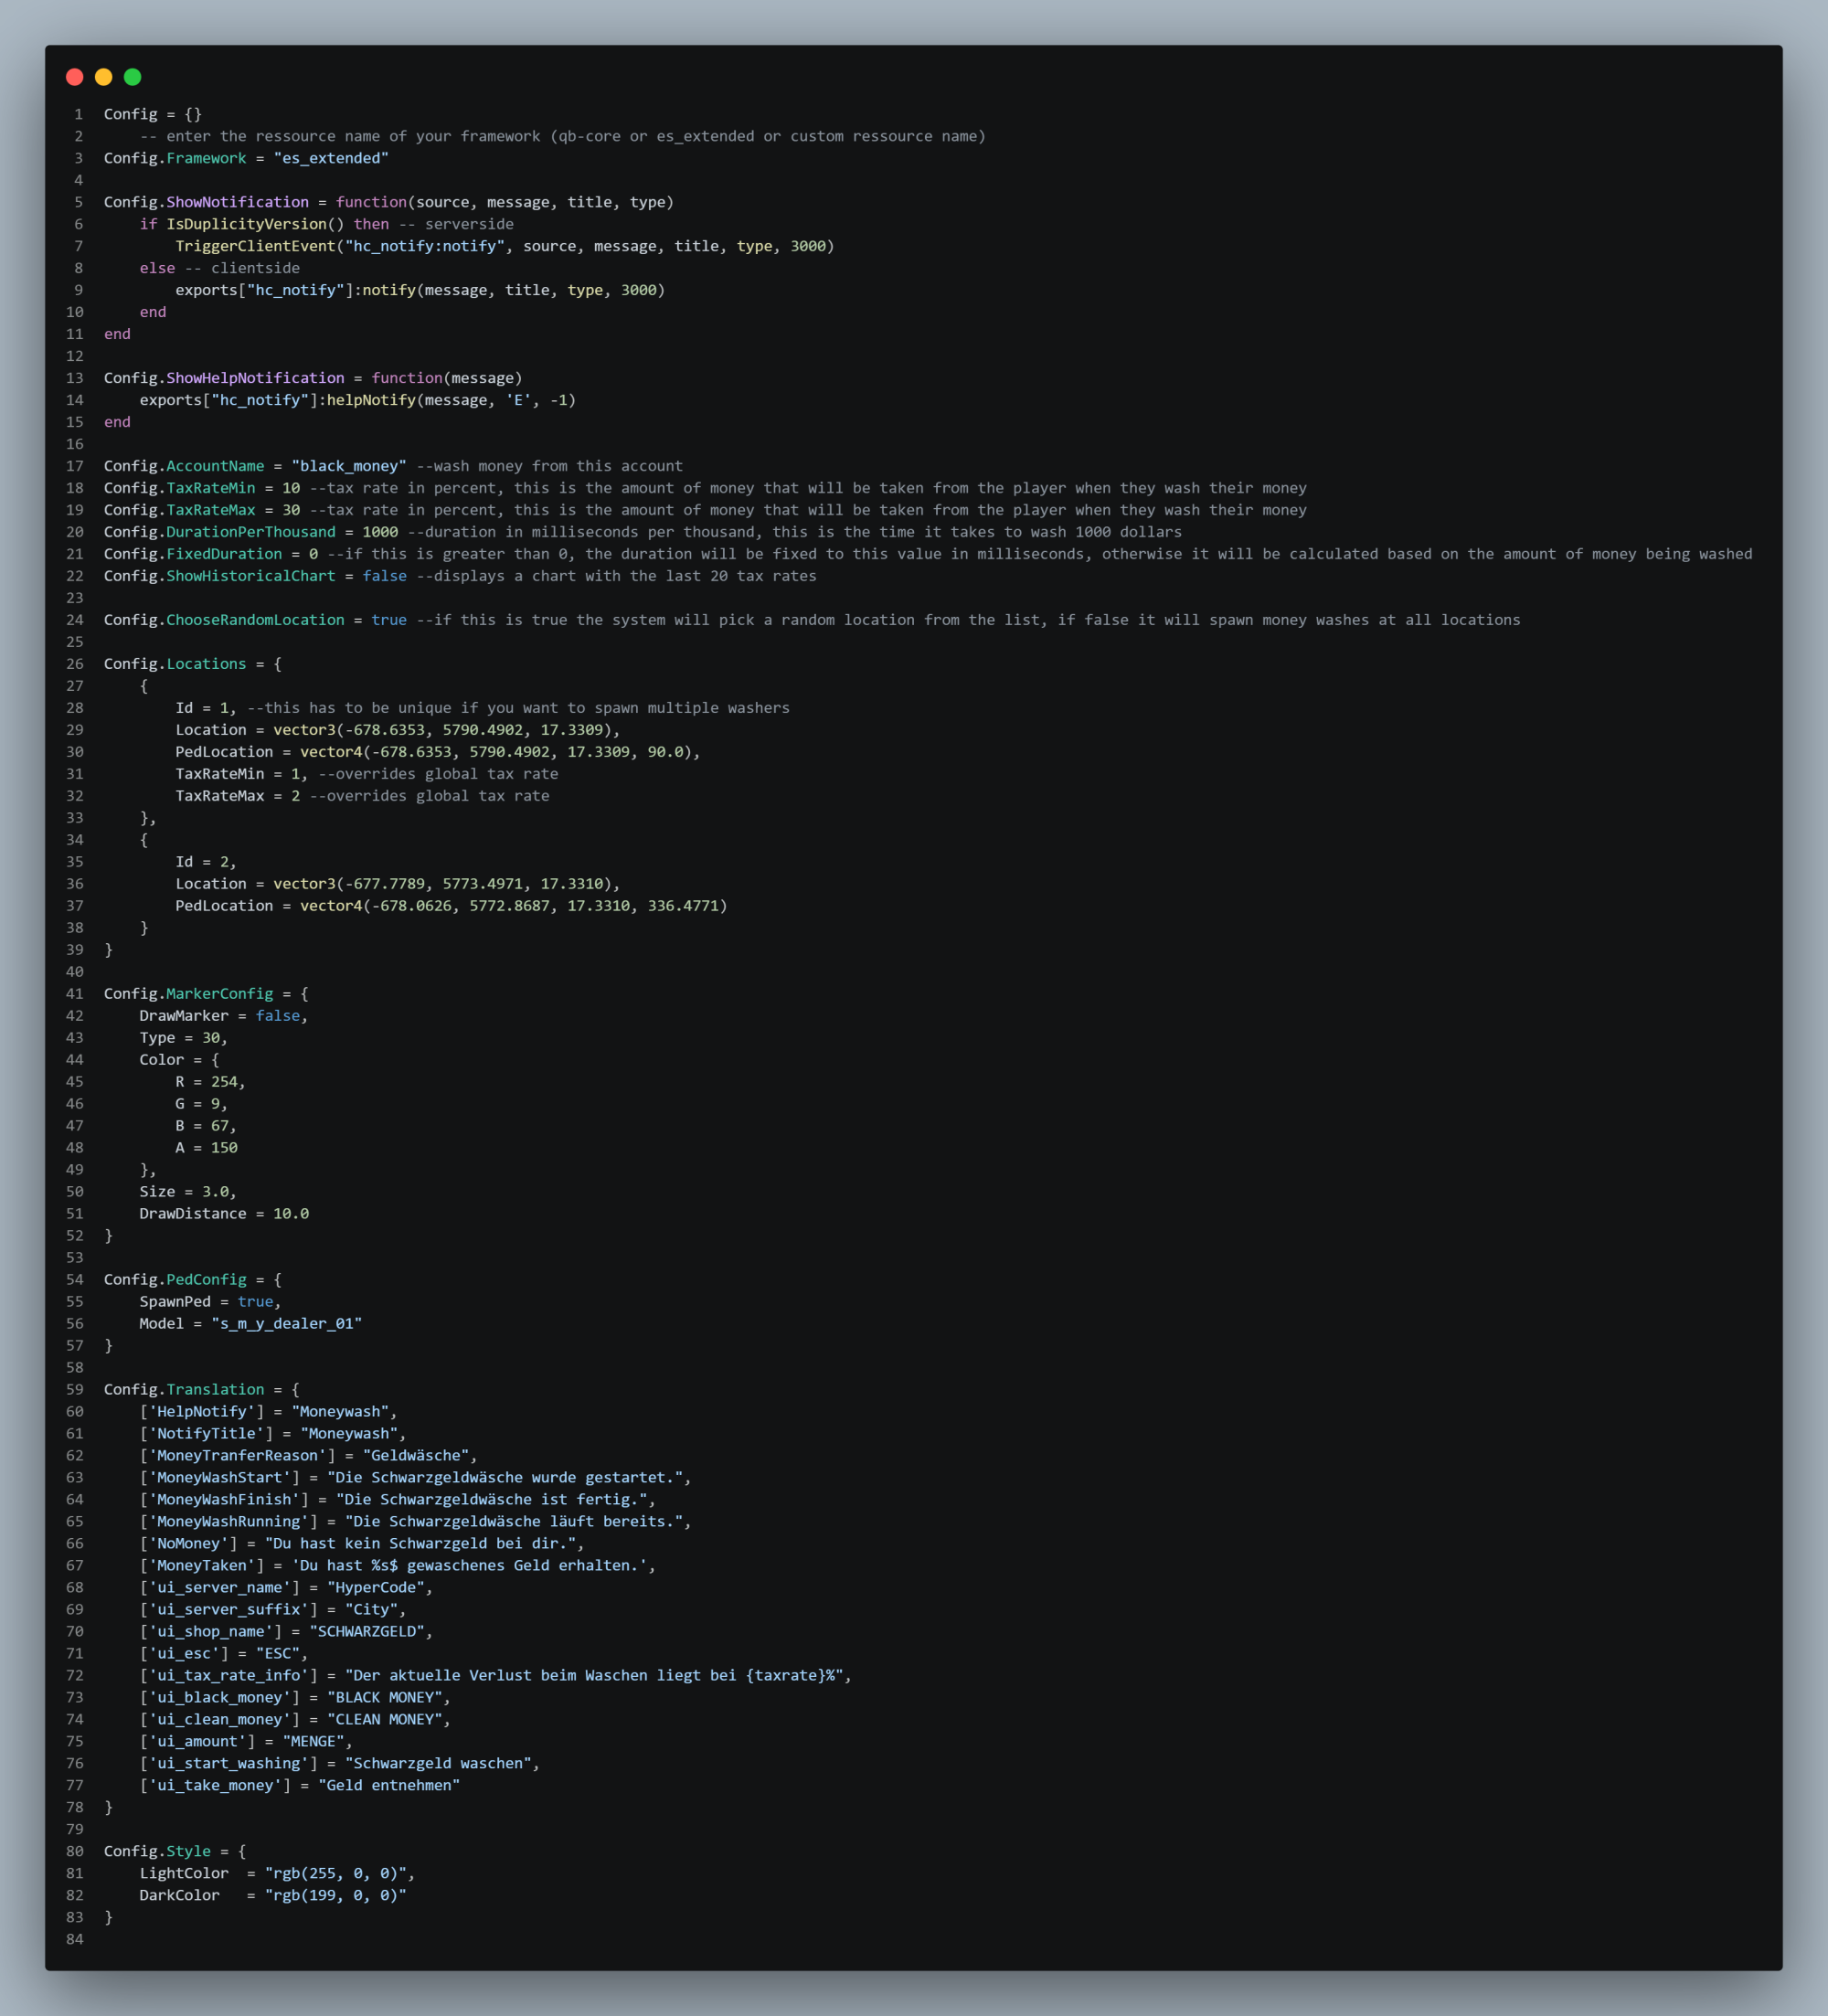
Task: Click "Size = 3.0" value
Action: (215, 1192)
